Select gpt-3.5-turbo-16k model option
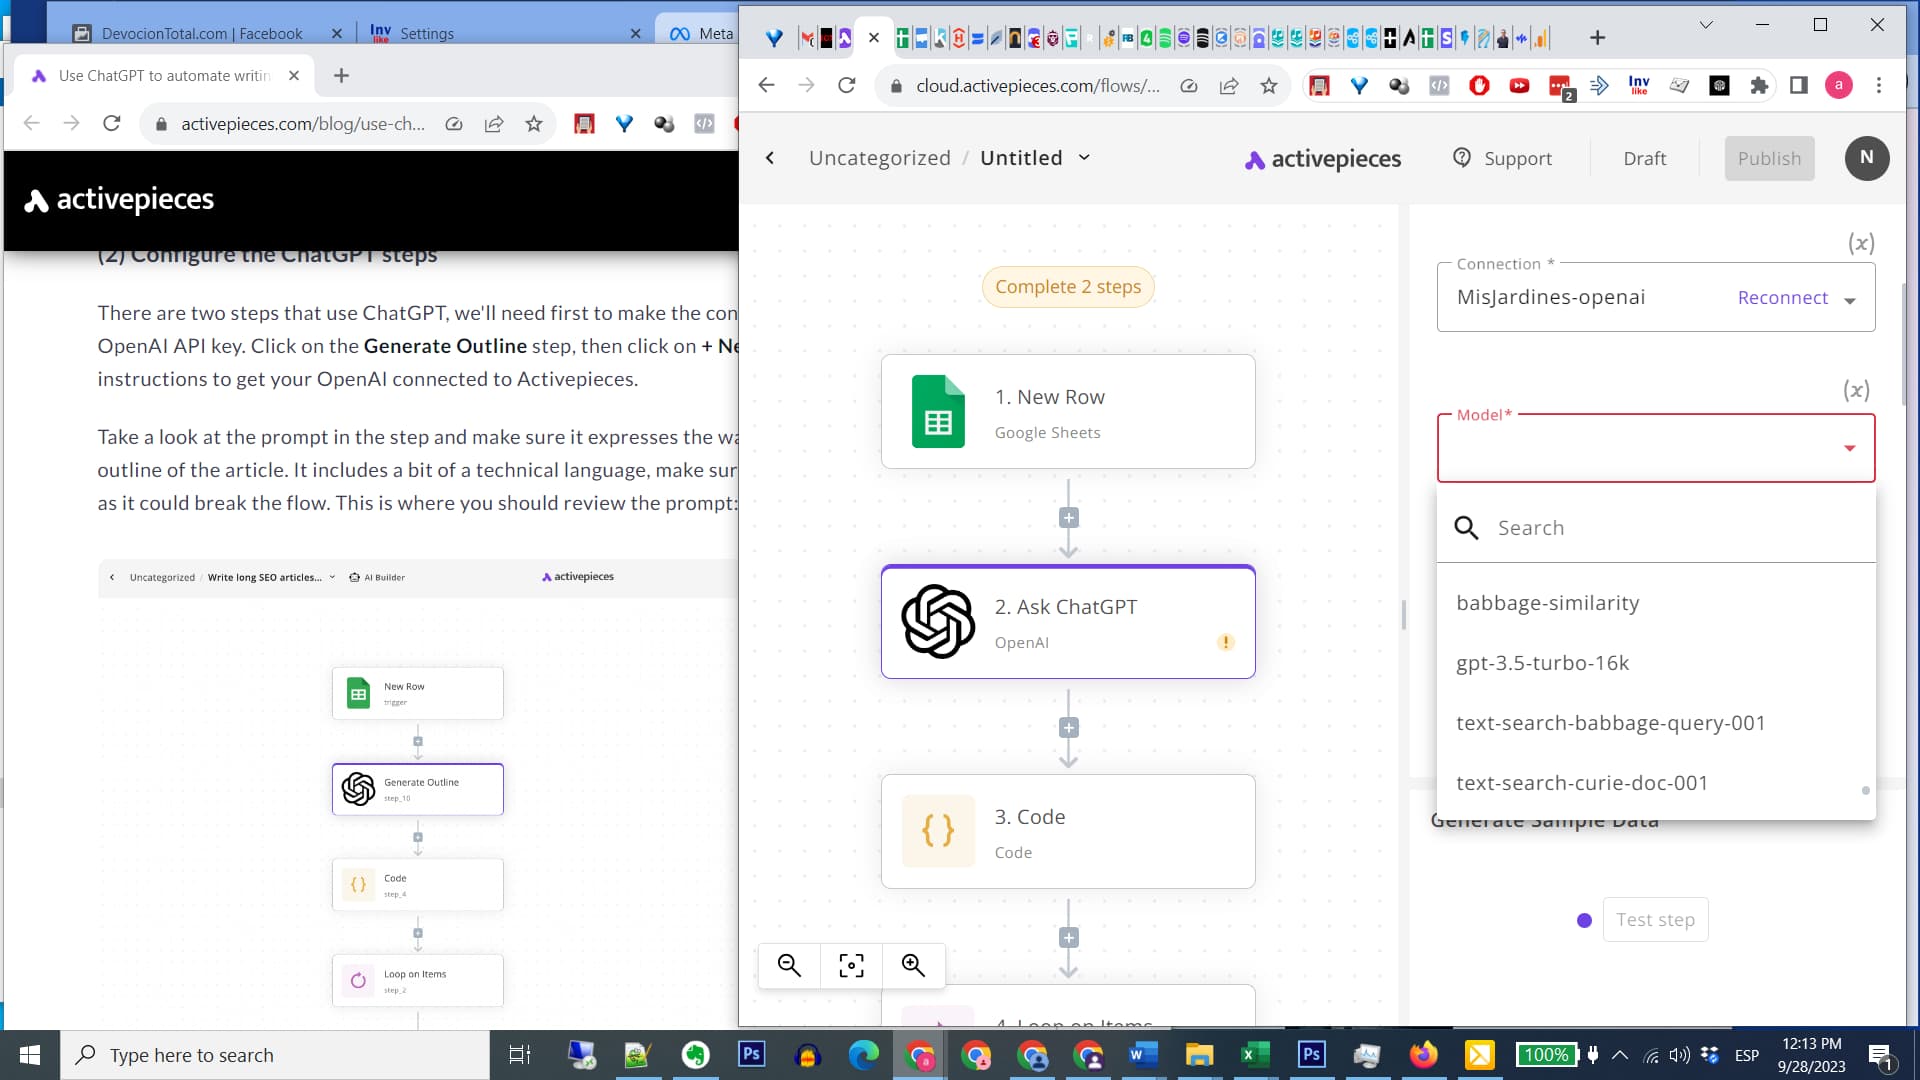The image size is (1920, 1080). click(x=1656, y=663)
